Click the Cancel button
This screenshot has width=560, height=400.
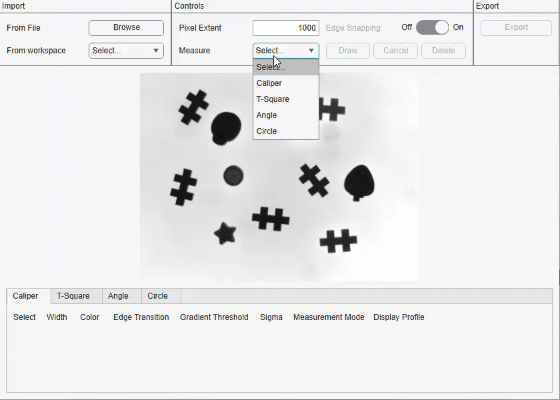pos(395,51)
